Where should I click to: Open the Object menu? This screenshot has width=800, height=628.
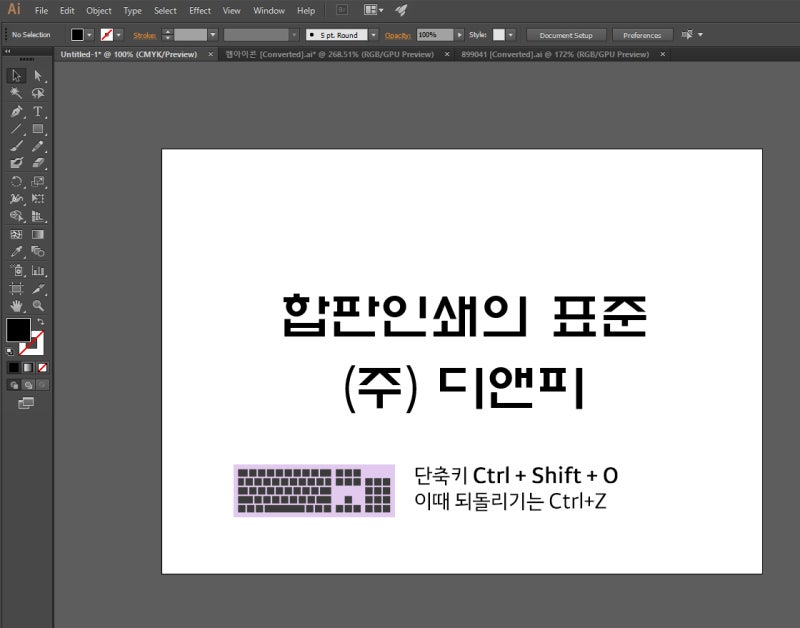pyautogui.click(x=99, y=11)
